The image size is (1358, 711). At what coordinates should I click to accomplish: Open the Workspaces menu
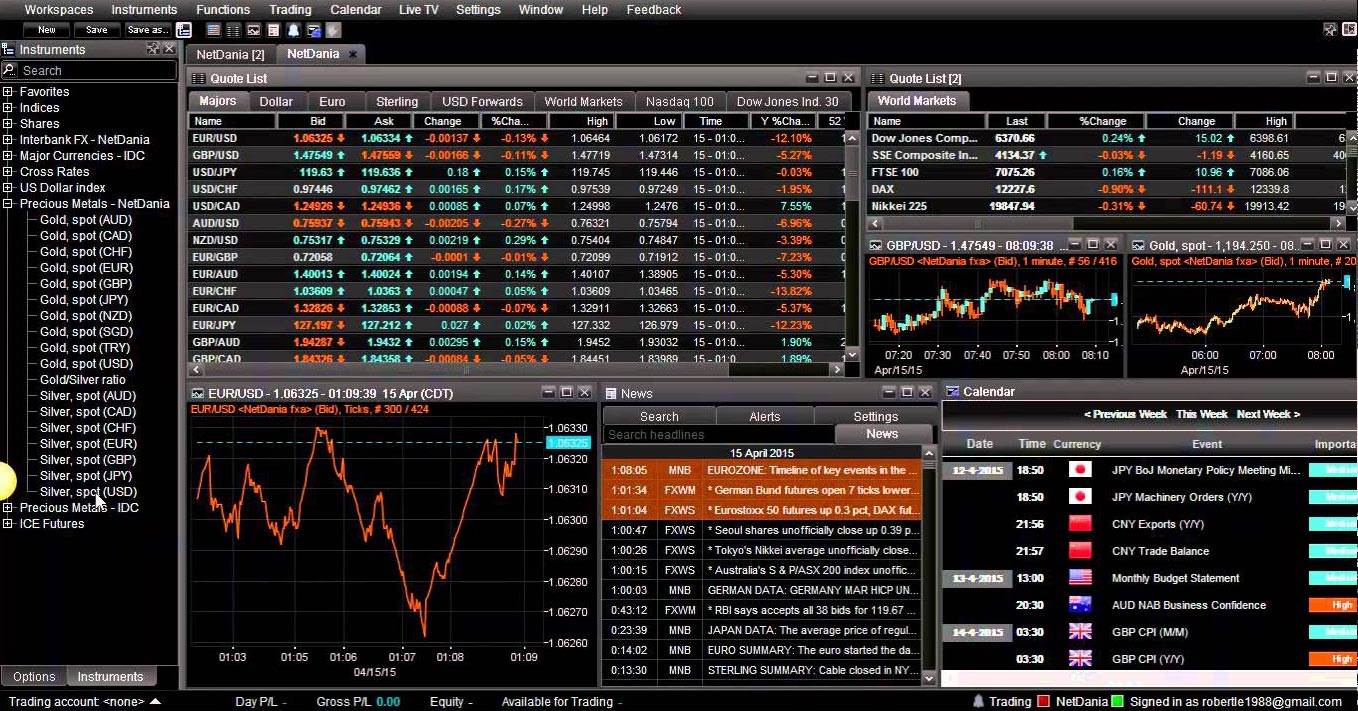point(59,10)
